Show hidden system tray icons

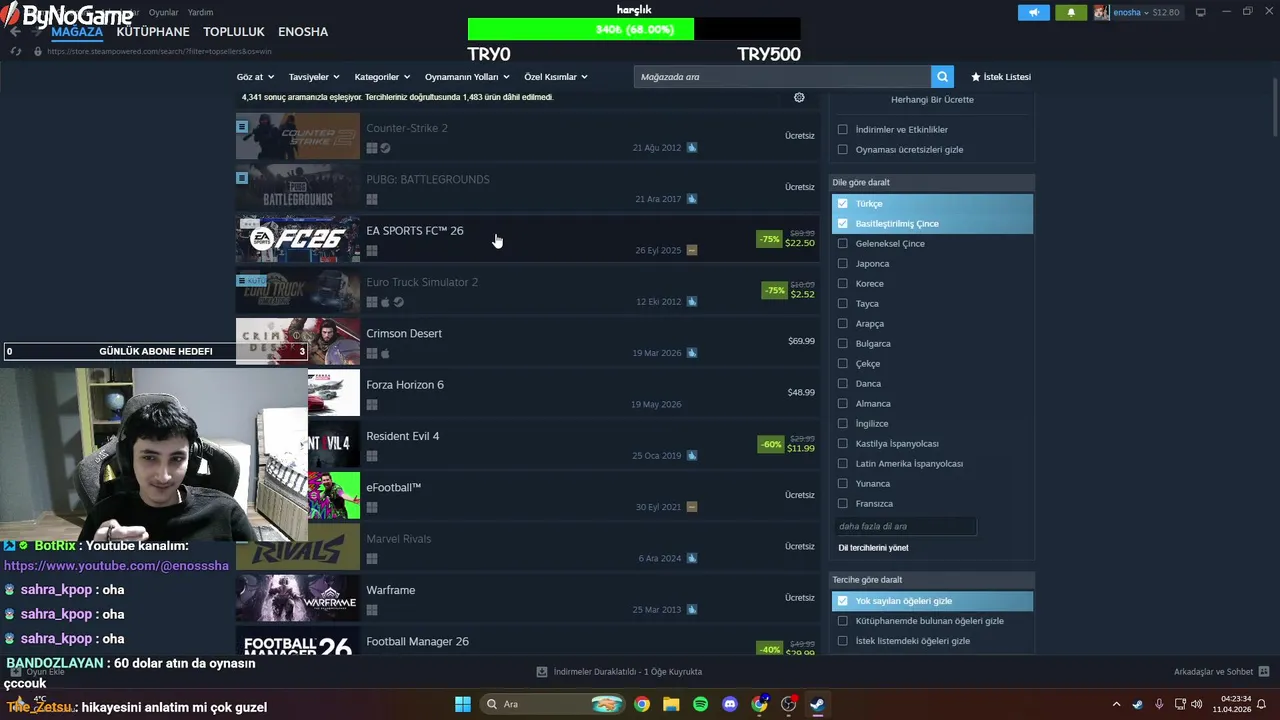pyautogui.click(x=1117, y=704)
